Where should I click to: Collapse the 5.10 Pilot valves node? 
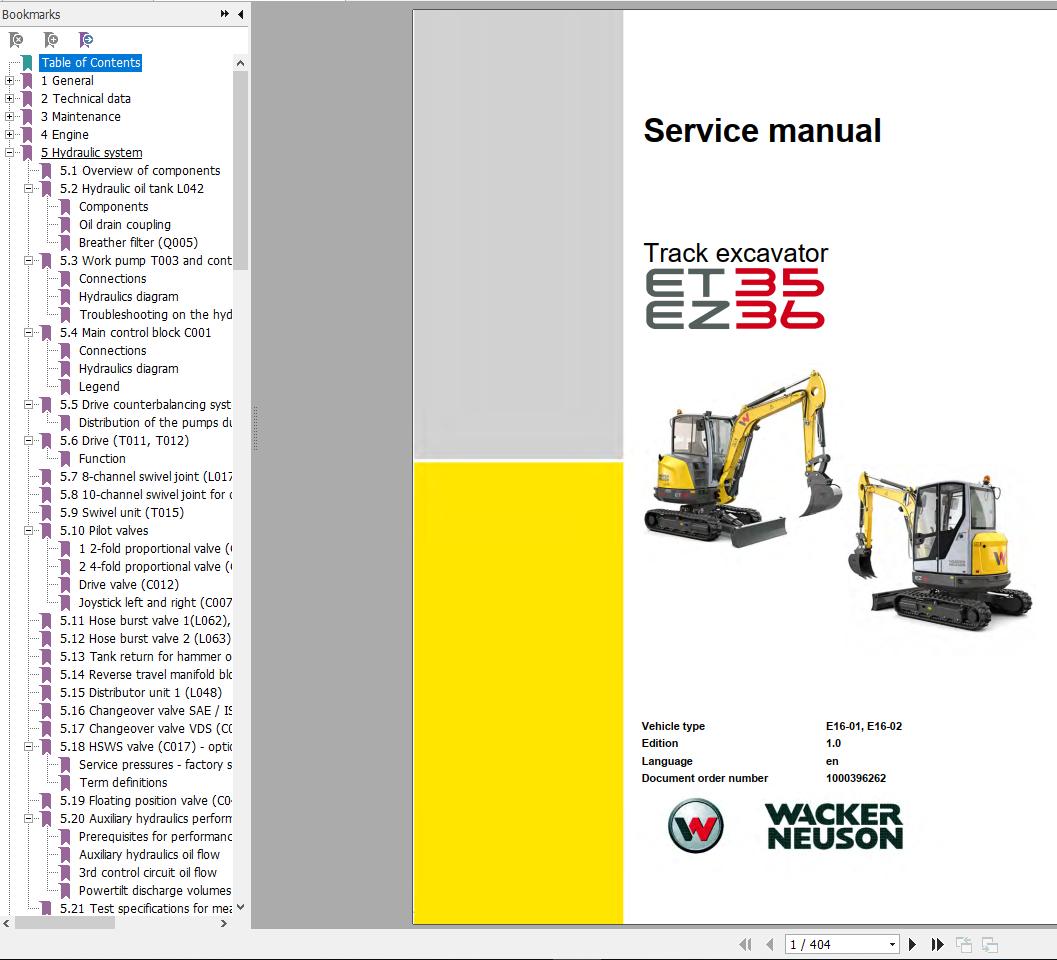click(x=28, y=531)
